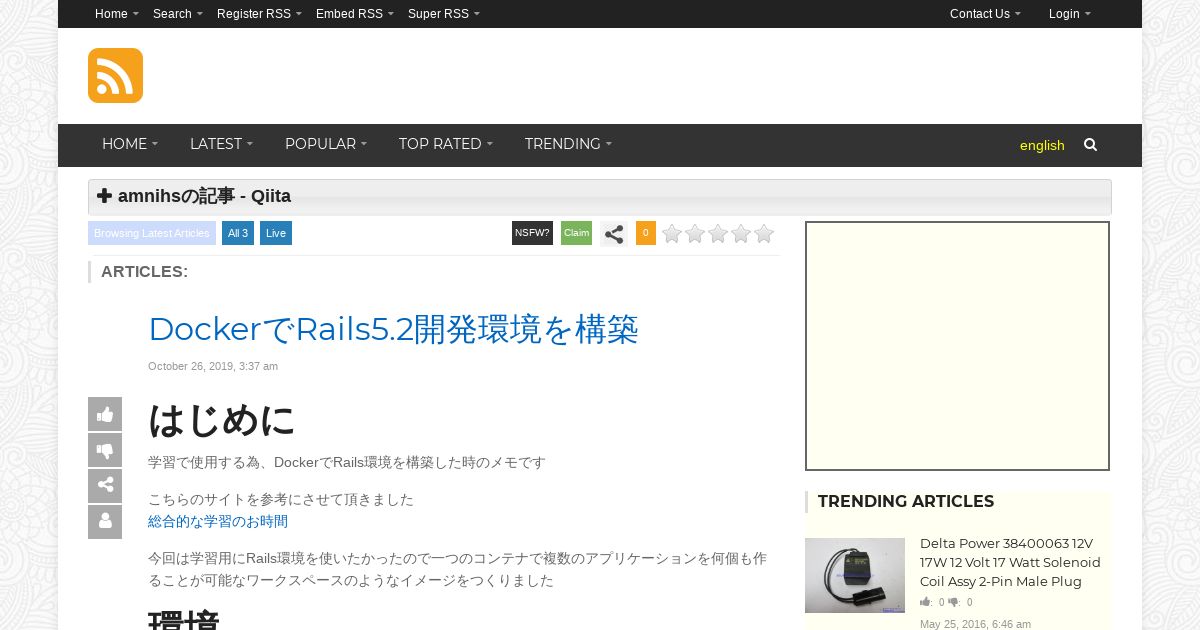
Task: Click the thumbs up icon beside the article
Action: 105,414
